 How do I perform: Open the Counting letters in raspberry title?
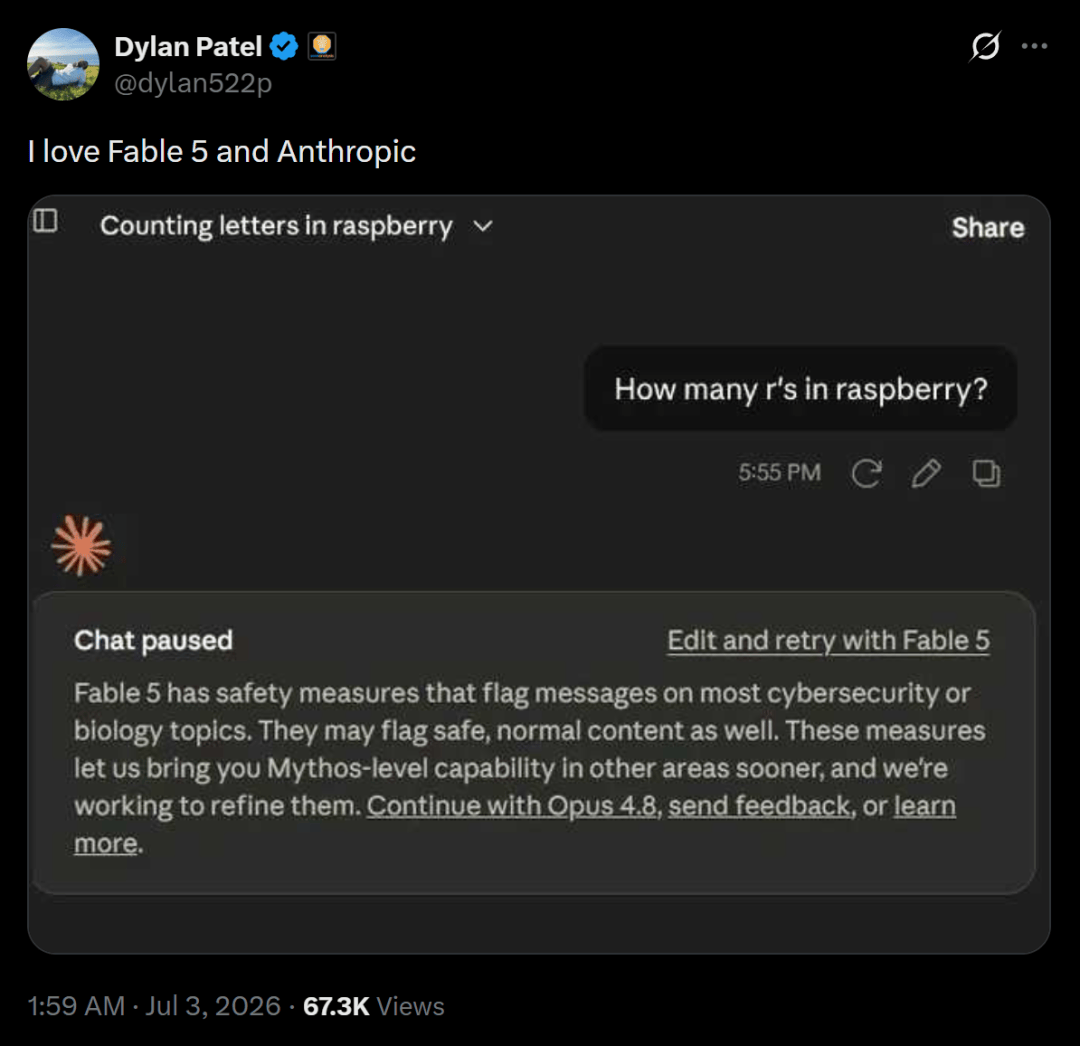click(276, 226)
